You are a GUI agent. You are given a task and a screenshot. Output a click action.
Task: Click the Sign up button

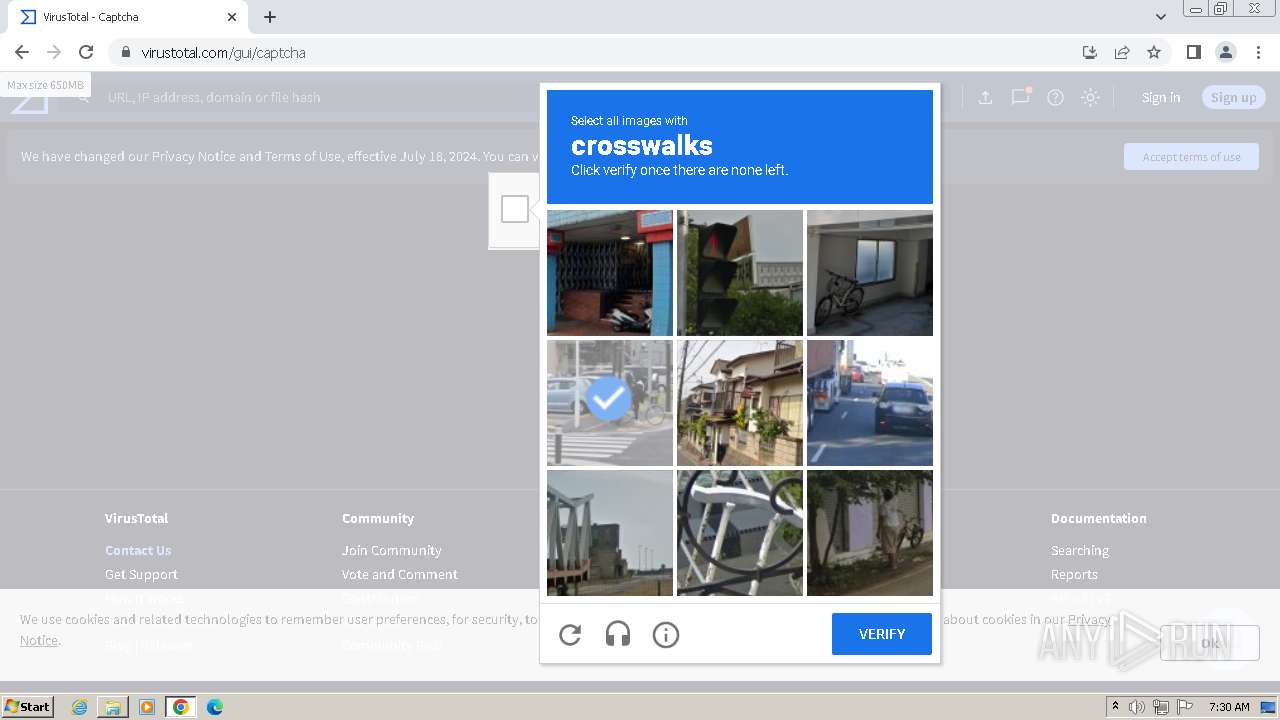(x=1233, y=97)
